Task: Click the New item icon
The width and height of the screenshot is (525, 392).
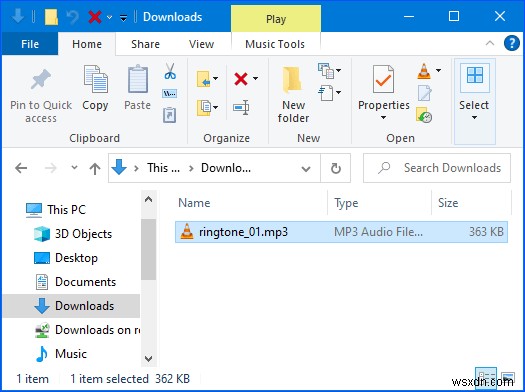Action: tap(326, 71)
